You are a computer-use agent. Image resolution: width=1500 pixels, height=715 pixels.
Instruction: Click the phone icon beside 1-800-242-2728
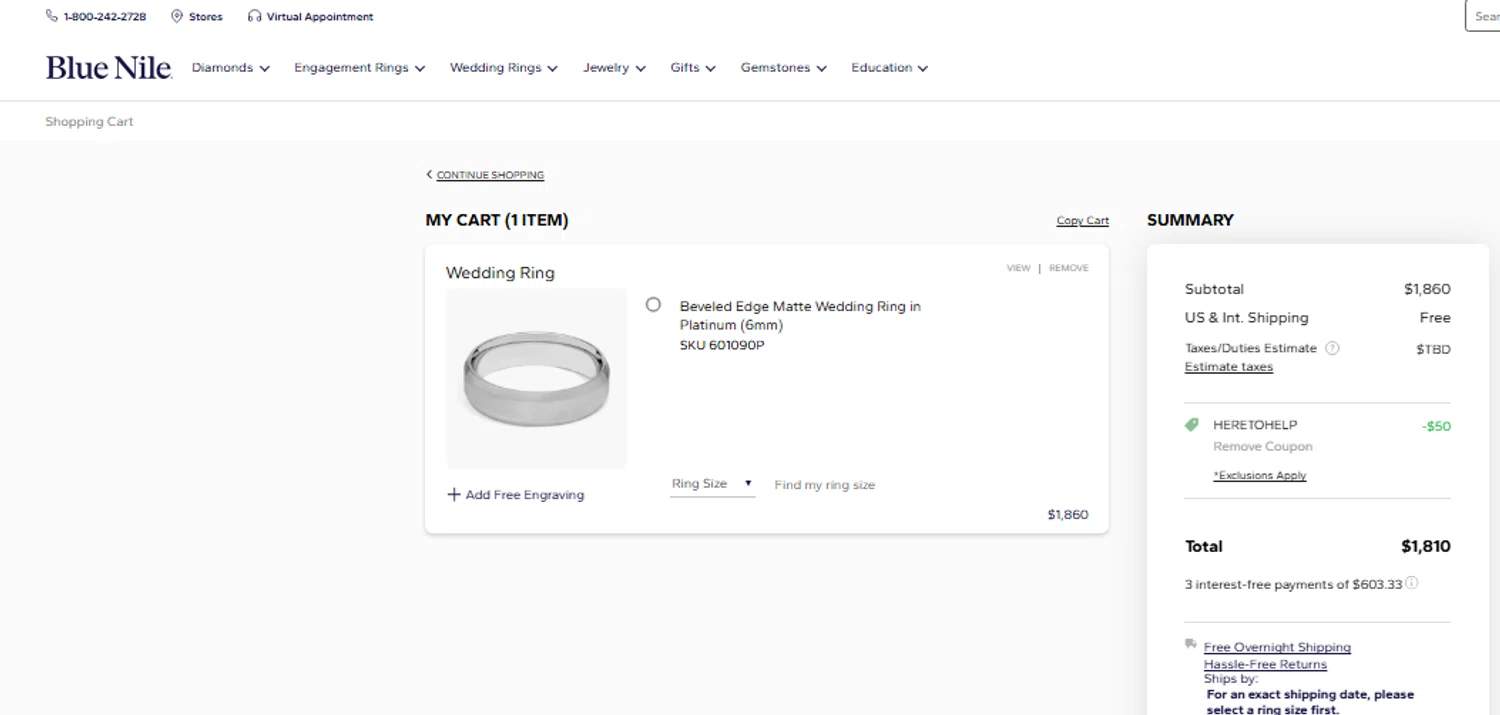click(x=52, y=16)
